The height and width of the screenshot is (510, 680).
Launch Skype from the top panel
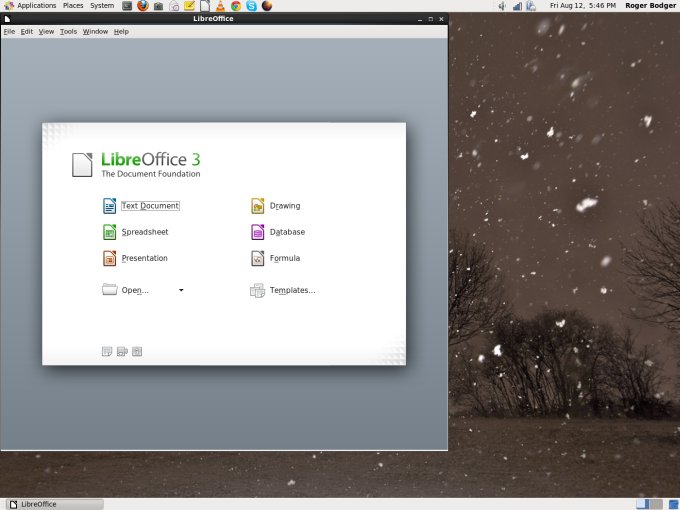coord(251,6)
